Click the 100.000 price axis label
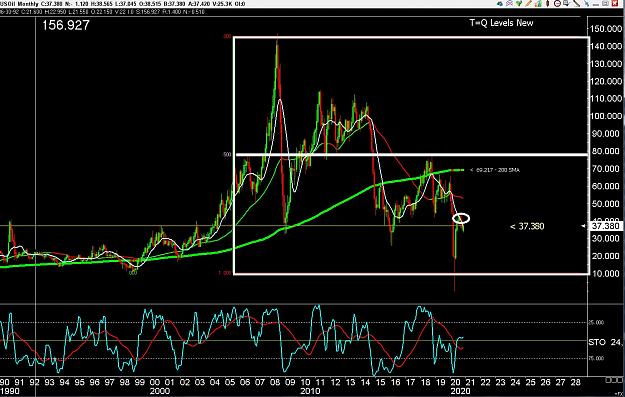 605,116
